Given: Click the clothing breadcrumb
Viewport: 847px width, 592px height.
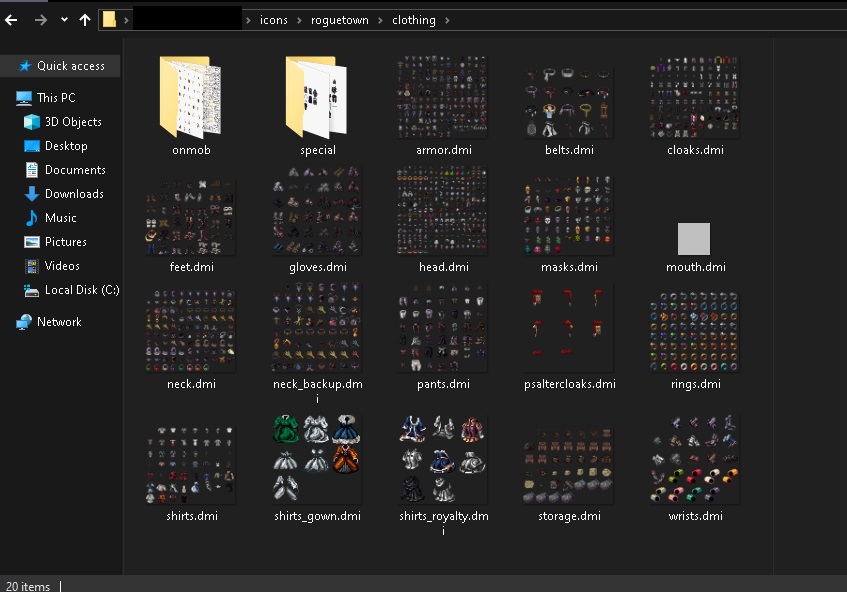Looking at the screenshot, I should click(413, 21).
